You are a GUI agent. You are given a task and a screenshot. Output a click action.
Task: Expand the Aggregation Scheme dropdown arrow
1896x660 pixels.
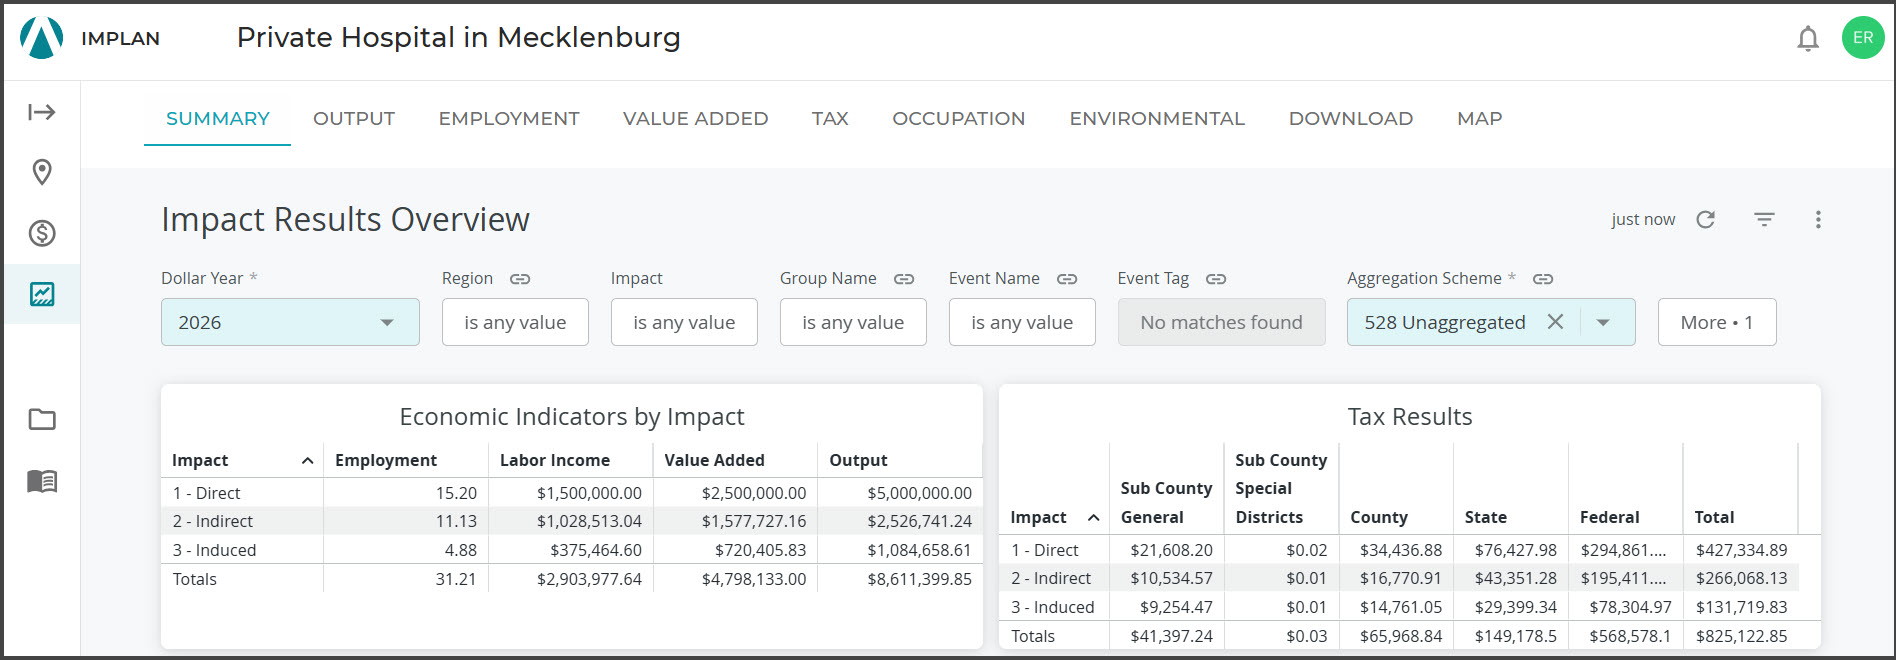tap(1603, 322)
